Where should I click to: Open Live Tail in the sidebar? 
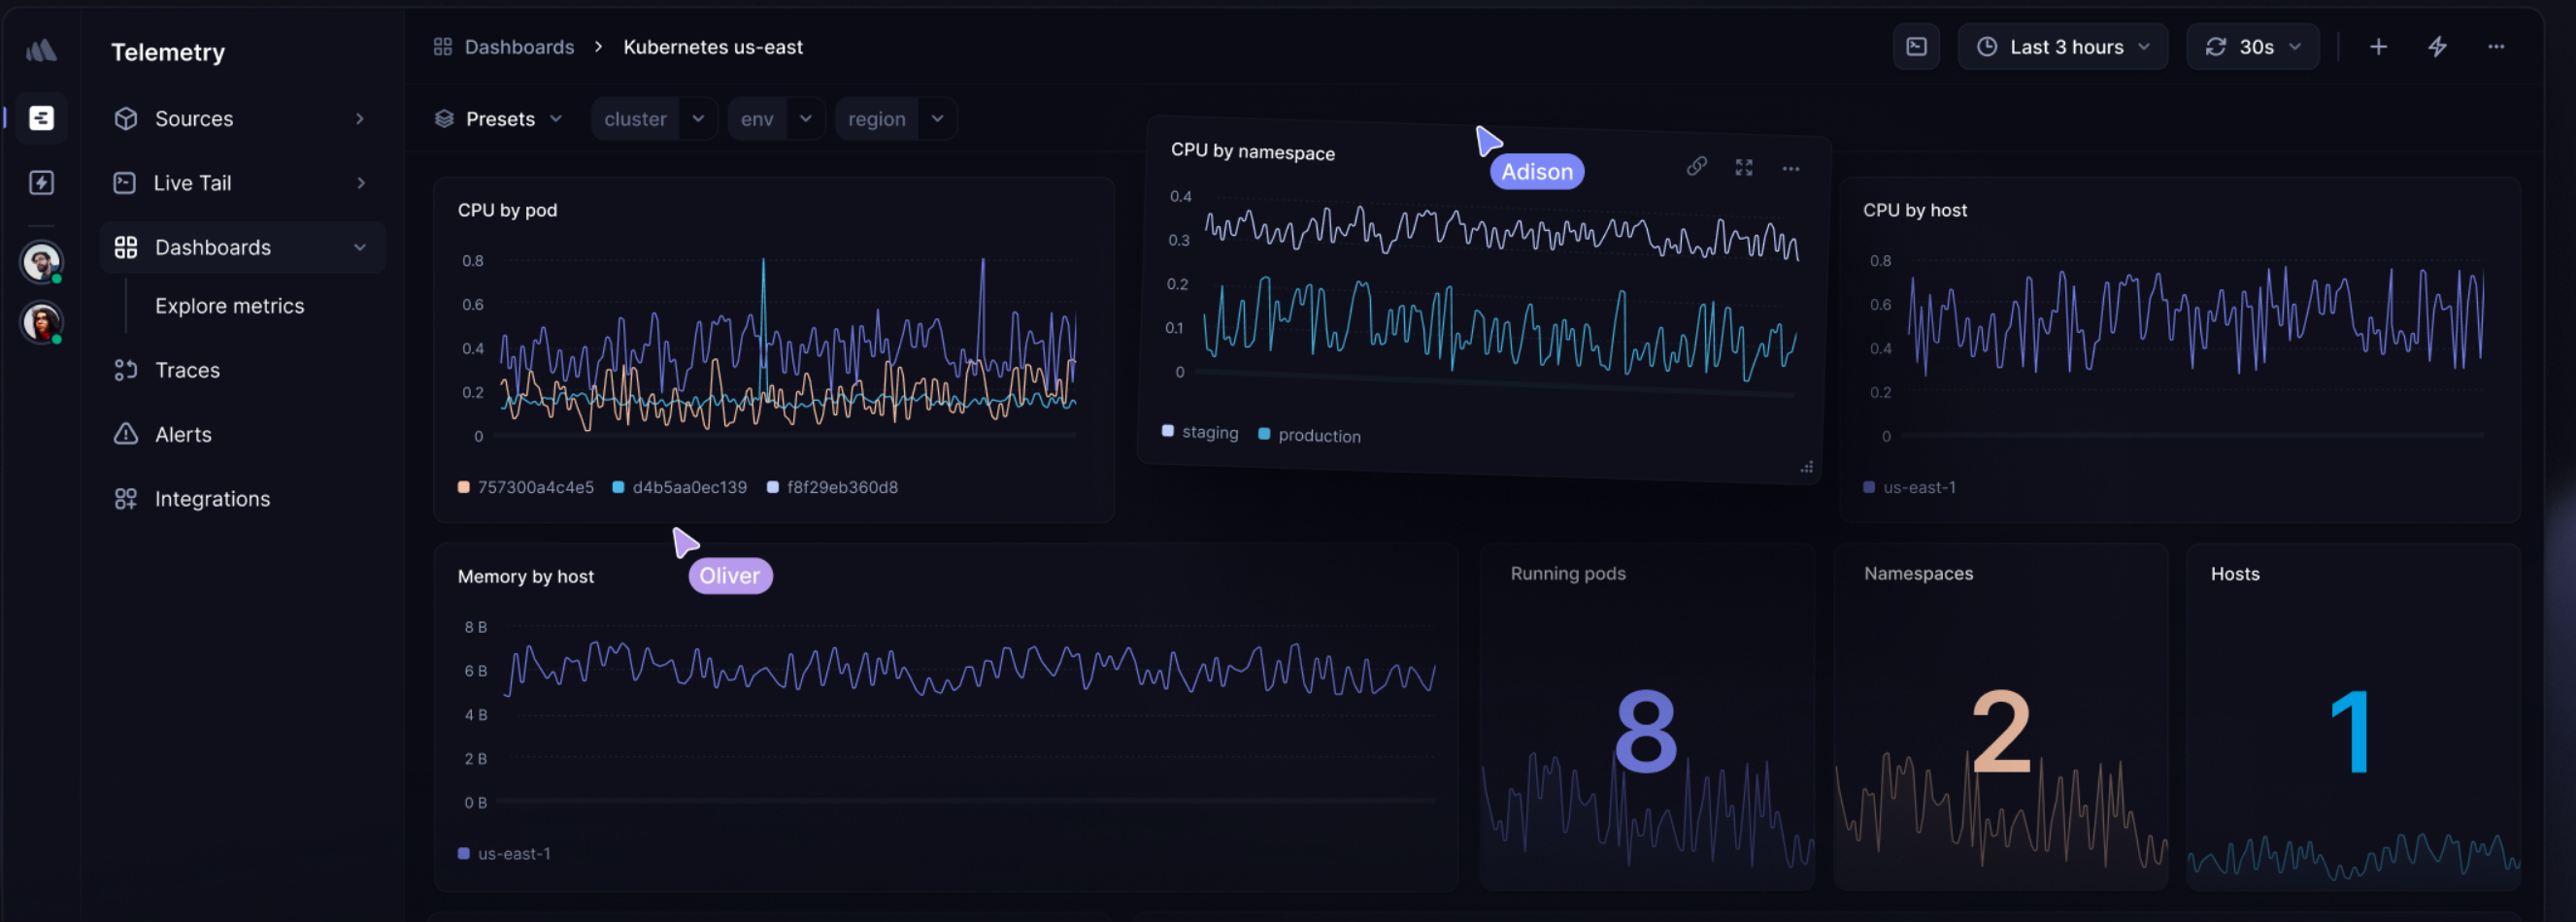(241, 183)
